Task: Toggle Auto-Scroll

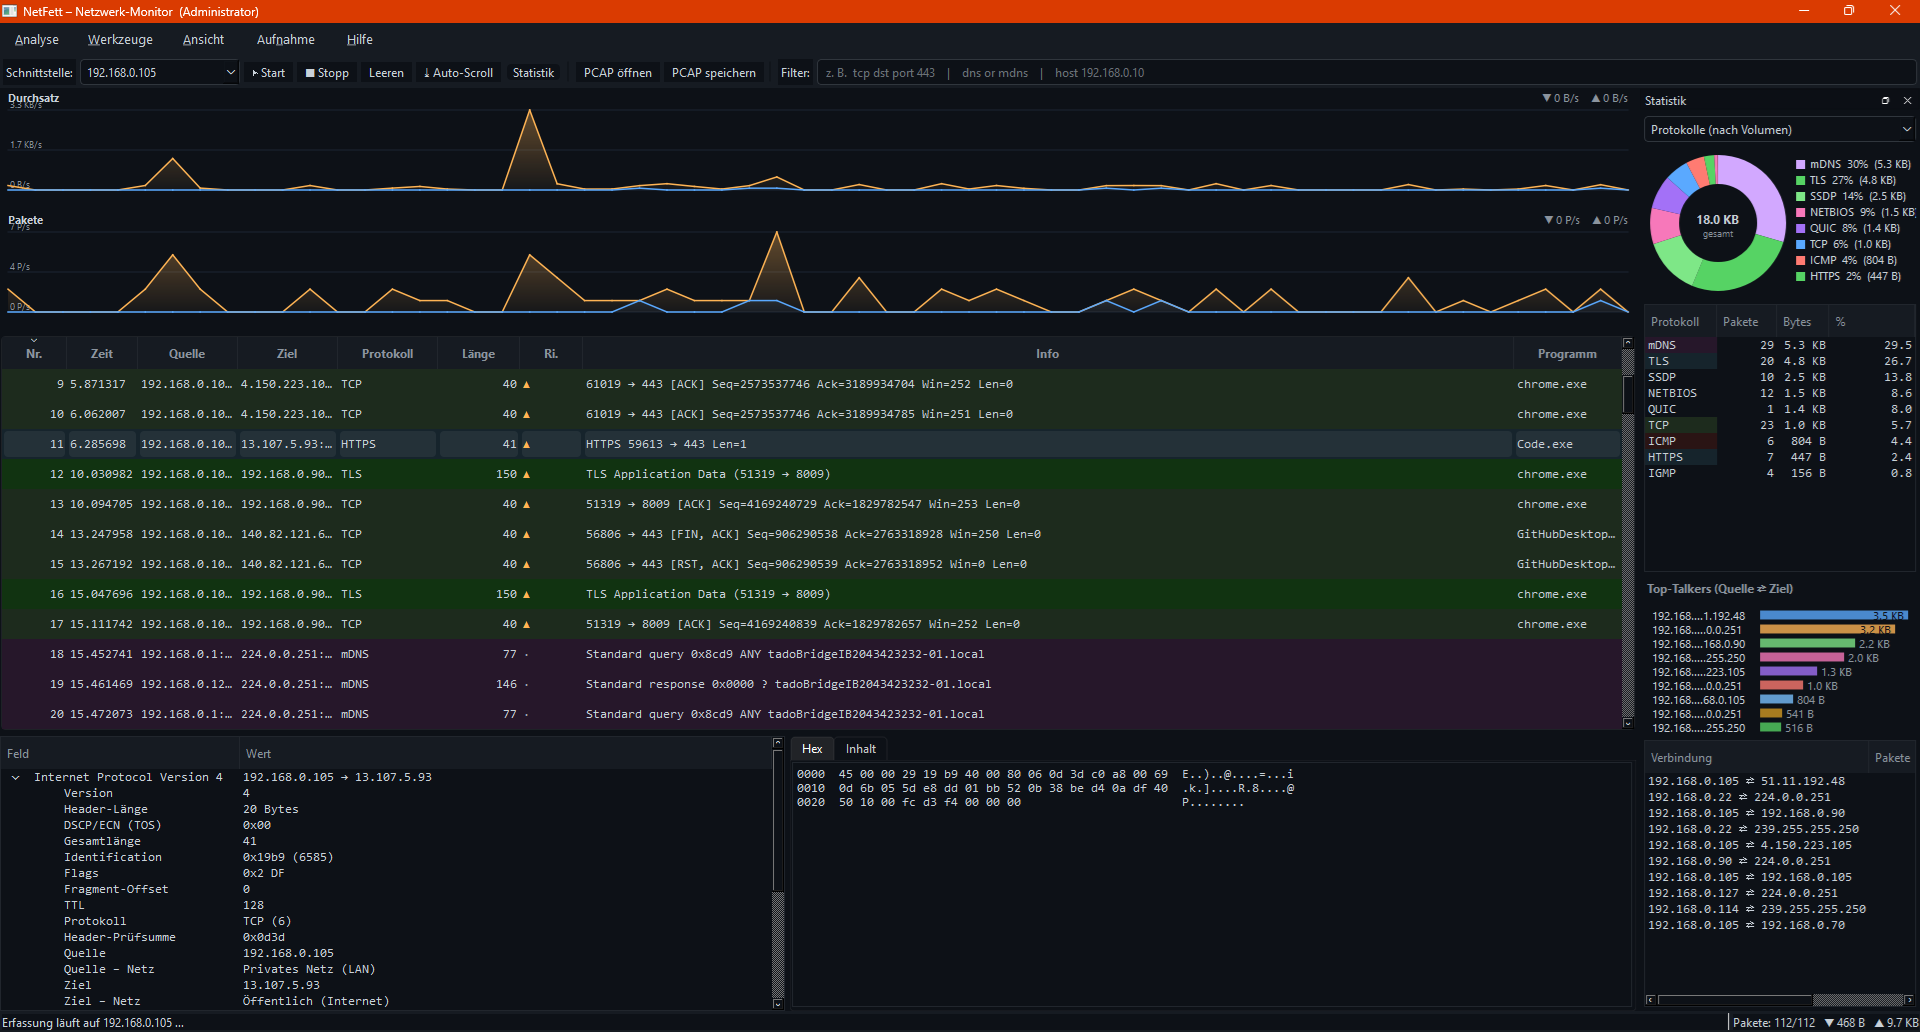Action: [458, 73]
